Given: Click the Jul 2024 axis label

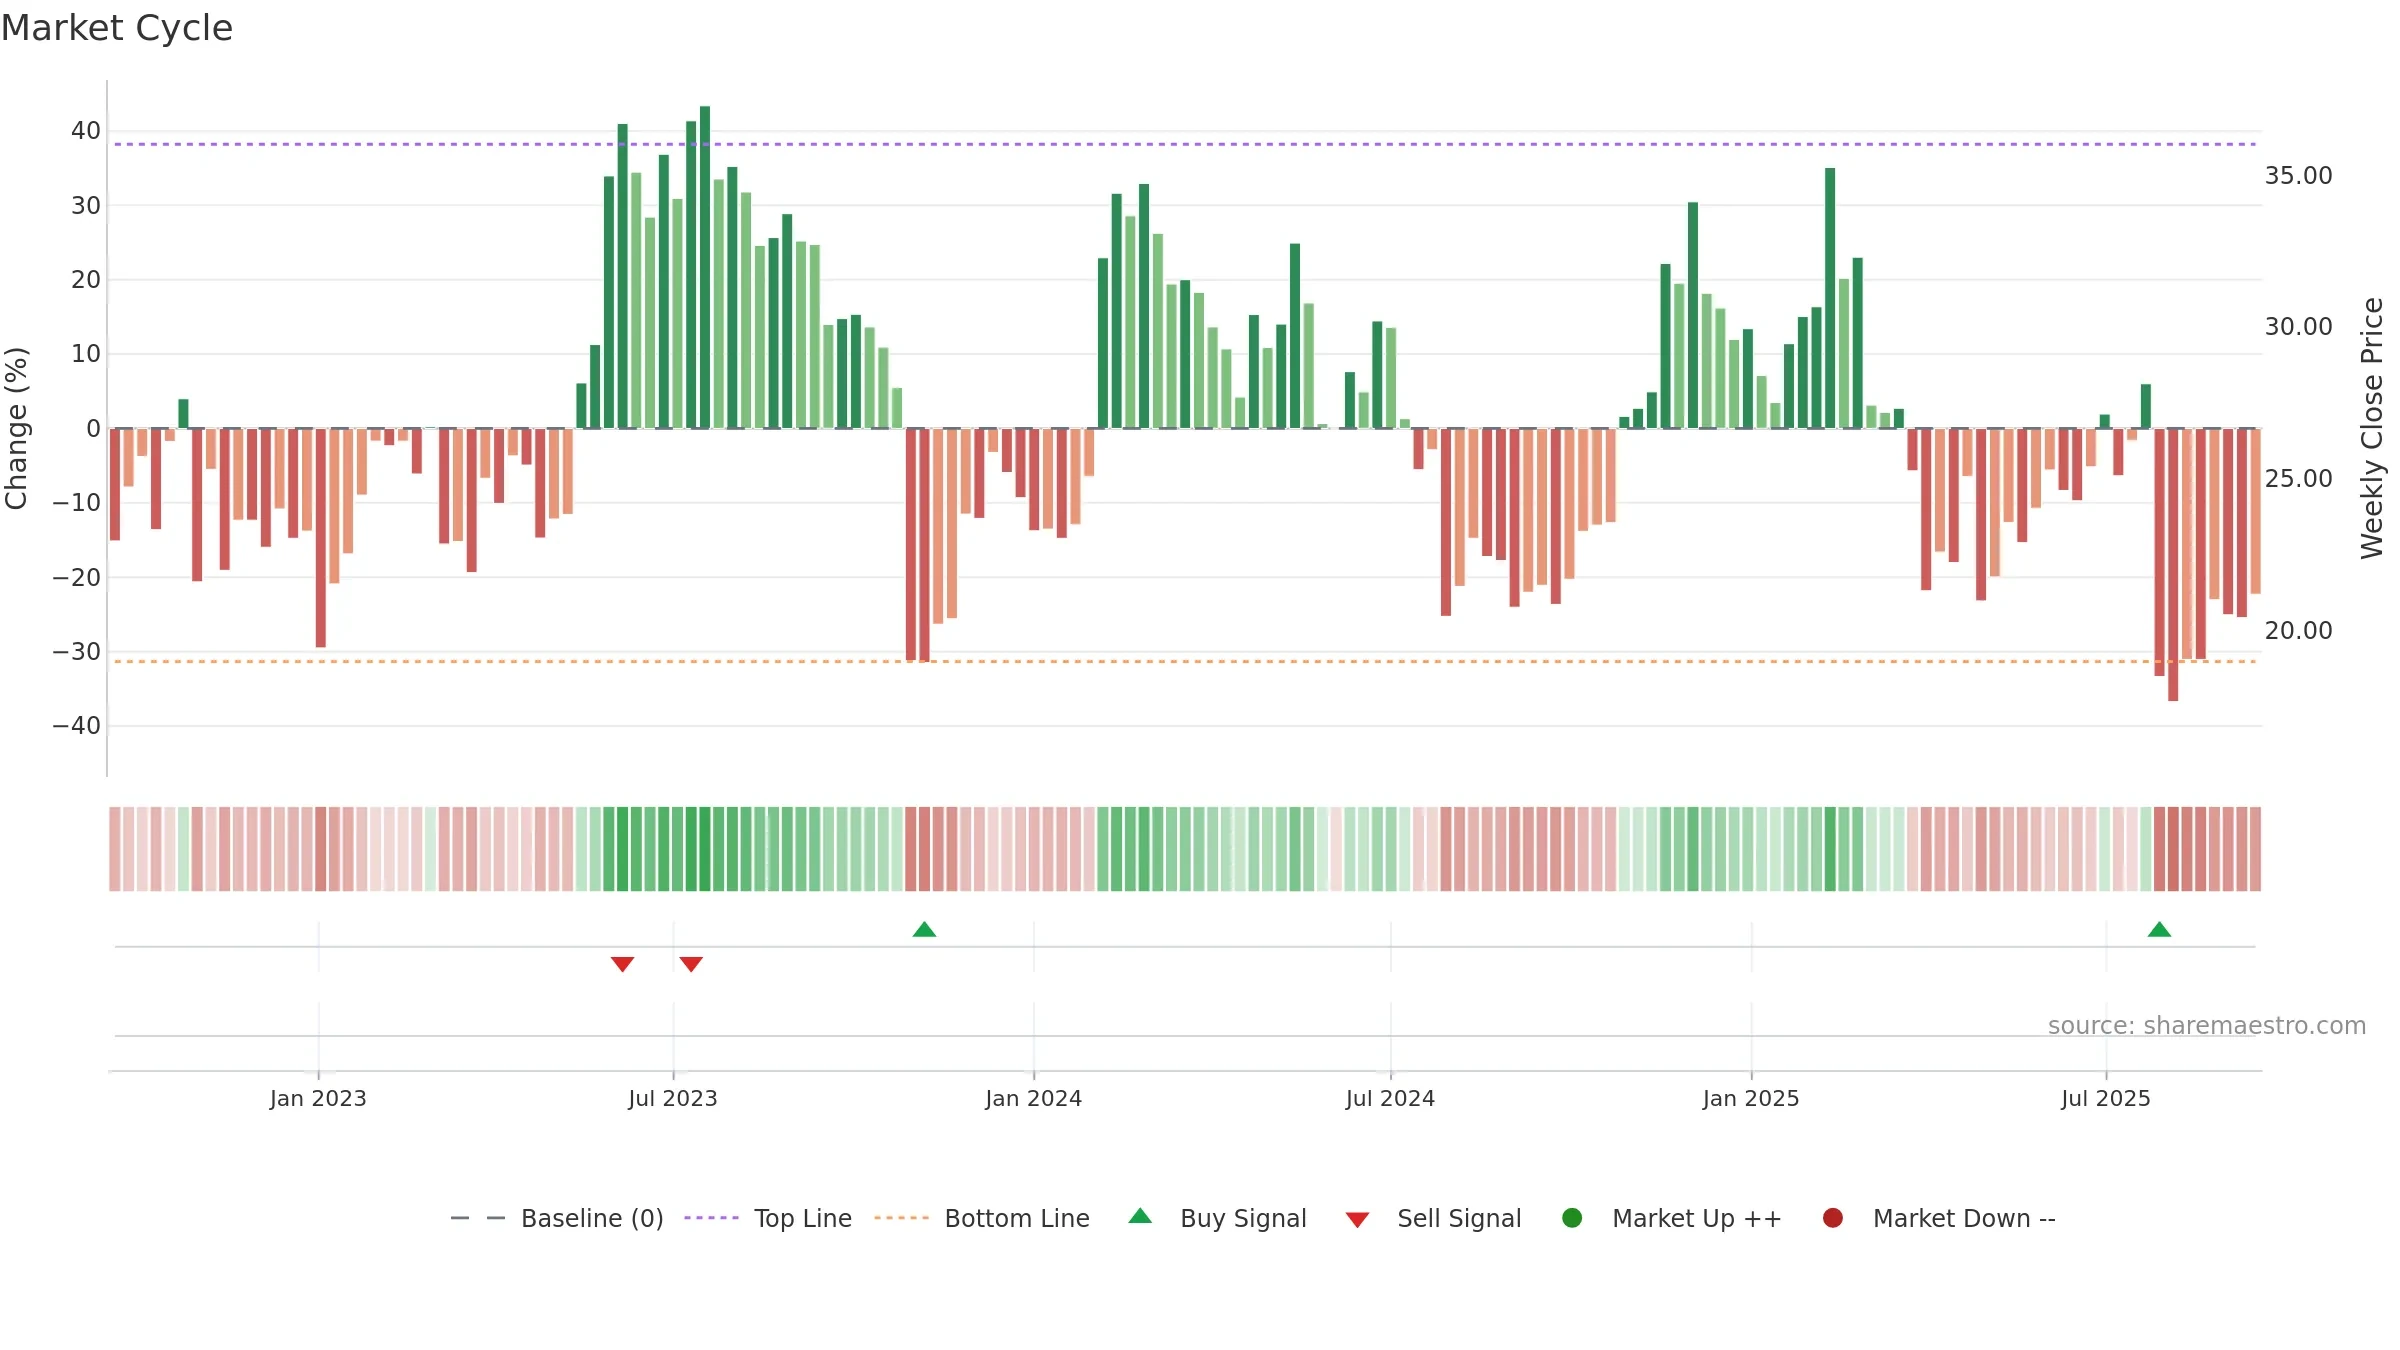Looking at the screenshot, I should tap(1390, 1098).
